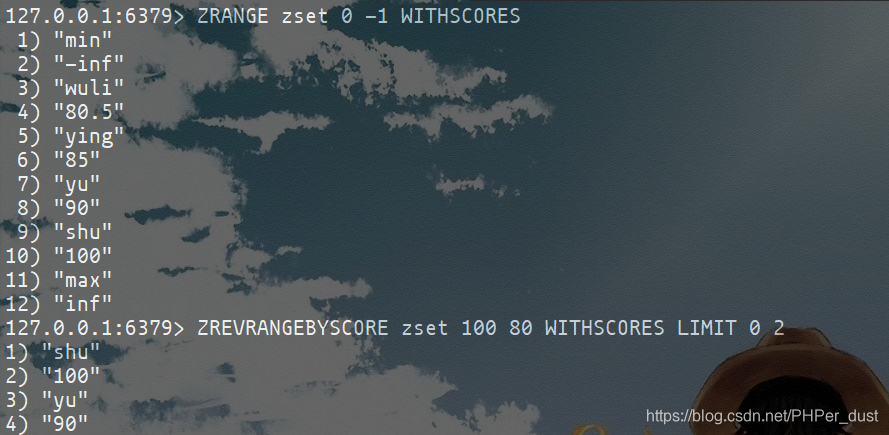This screenshot has height=435, width=889.
Task: Select the "min" result line
Action: click(83, 41)
